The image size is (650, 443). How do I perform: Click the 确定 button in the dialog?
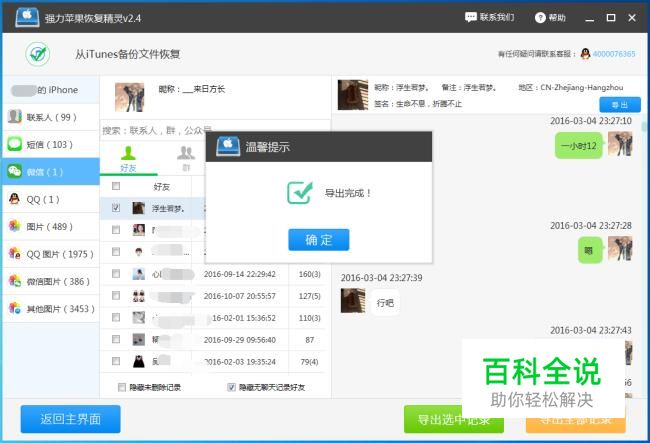coord(318,240)
